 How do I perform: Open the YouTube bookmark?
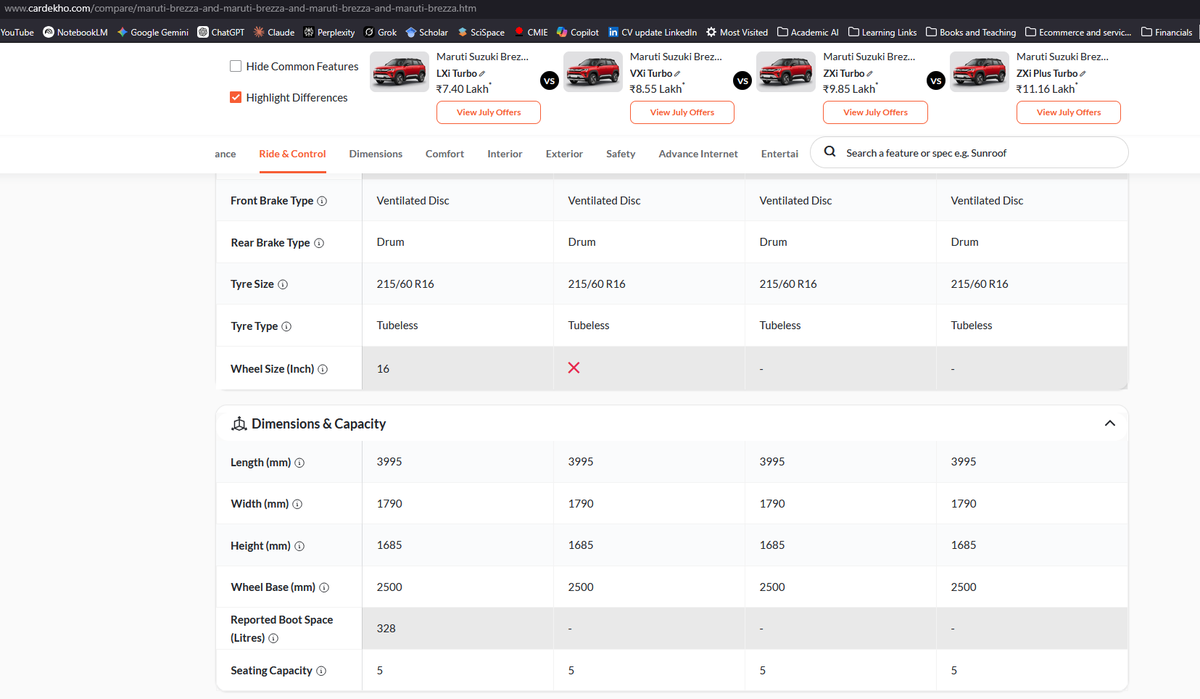pos(17,32)
